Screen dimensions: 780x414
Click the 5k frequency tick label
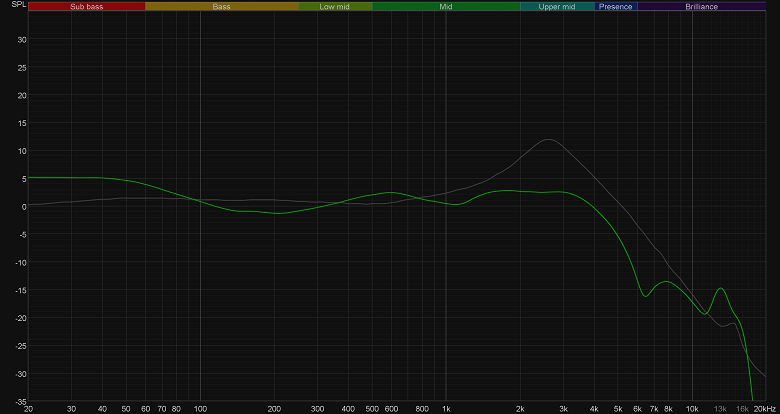(x=618, y=409)
